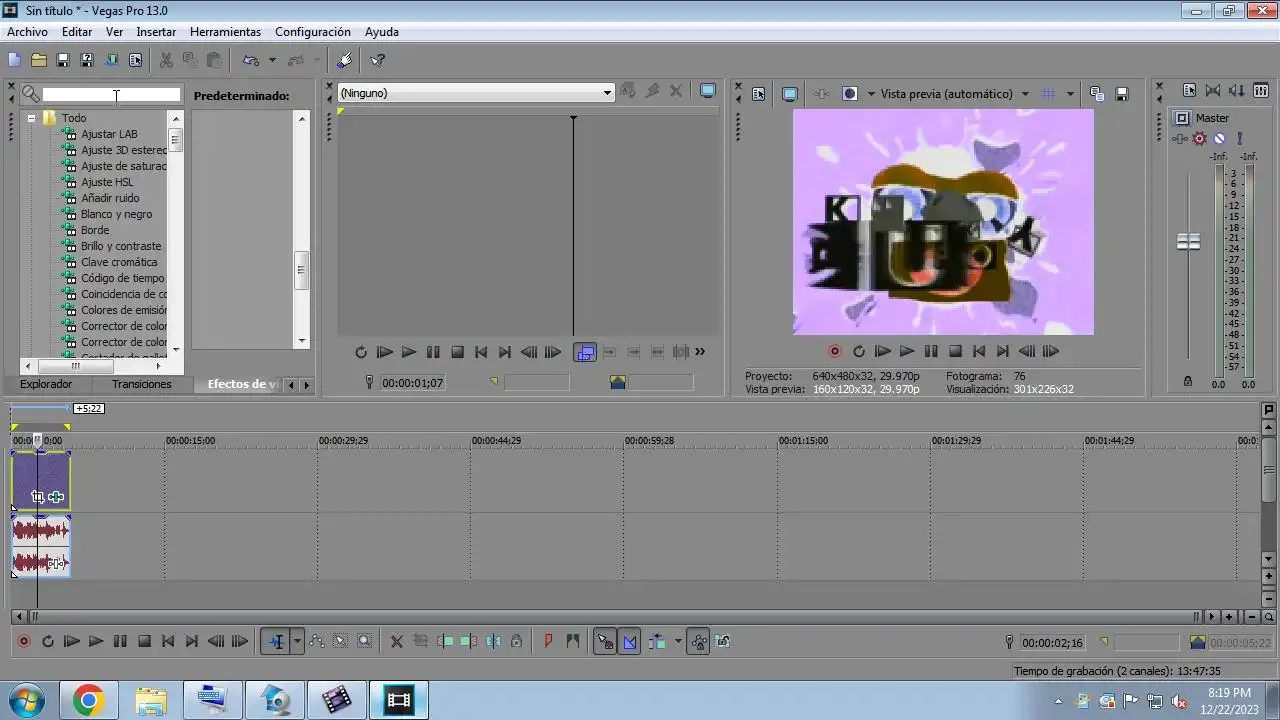The width and height of the screenshot is (1280, 720).
Task: Click the trimmer external monitor icon
Action: tap(708, 91)
